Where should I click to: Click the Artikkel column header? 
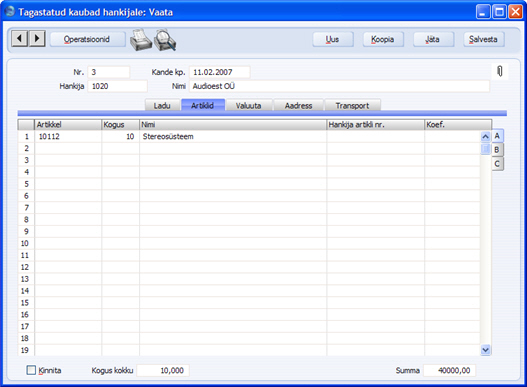[x=68, y=125]
